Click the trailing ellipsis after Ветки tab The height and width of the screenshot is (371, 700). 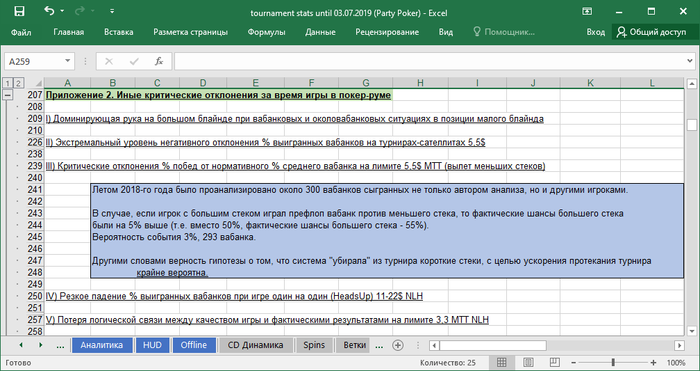tap(379, 345)
